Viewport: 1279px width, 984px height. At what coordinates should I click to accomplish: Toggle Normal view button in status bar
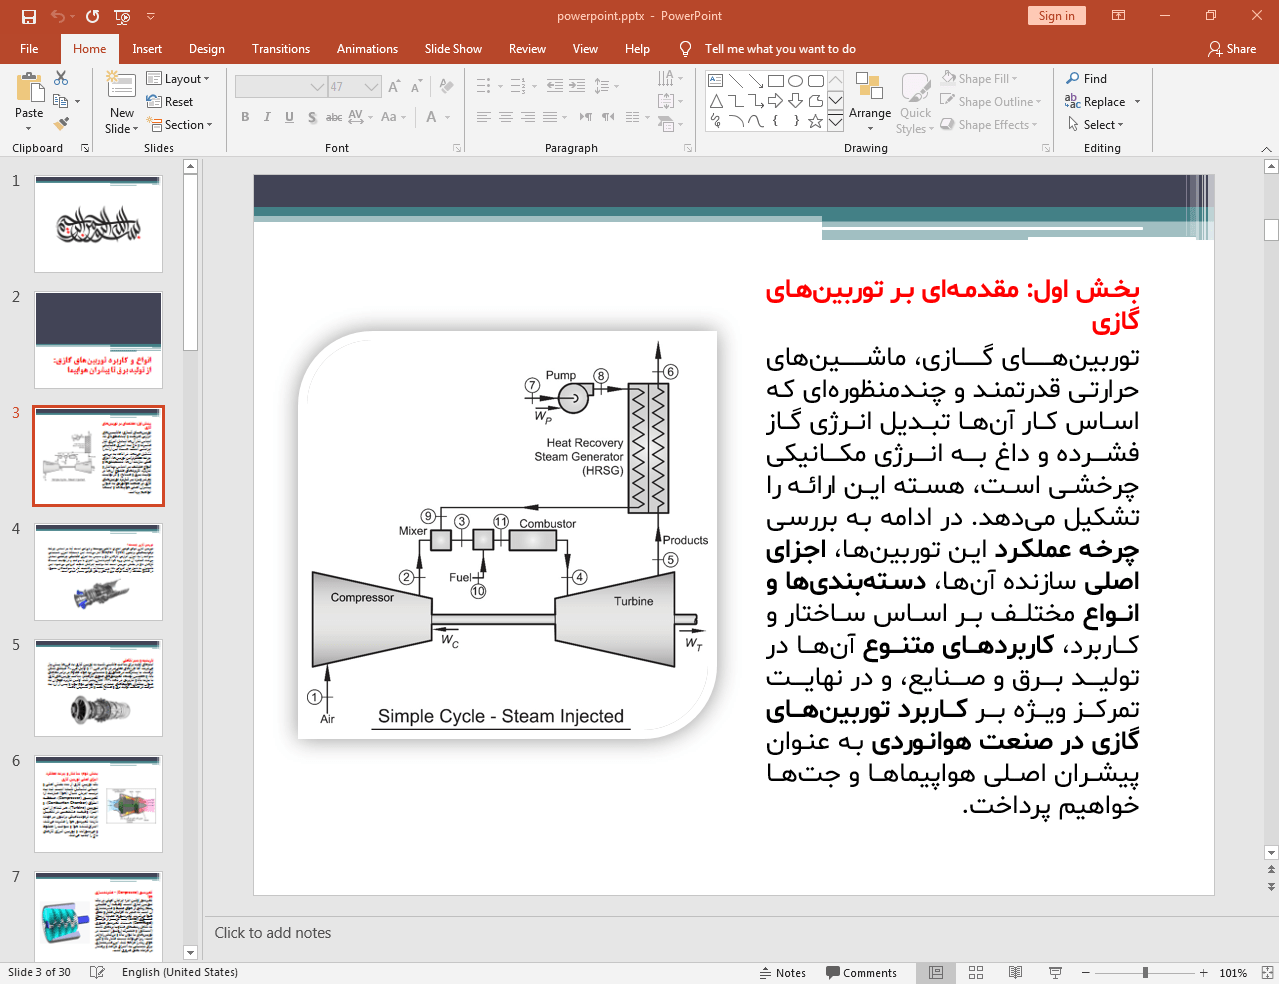(936, 972)
